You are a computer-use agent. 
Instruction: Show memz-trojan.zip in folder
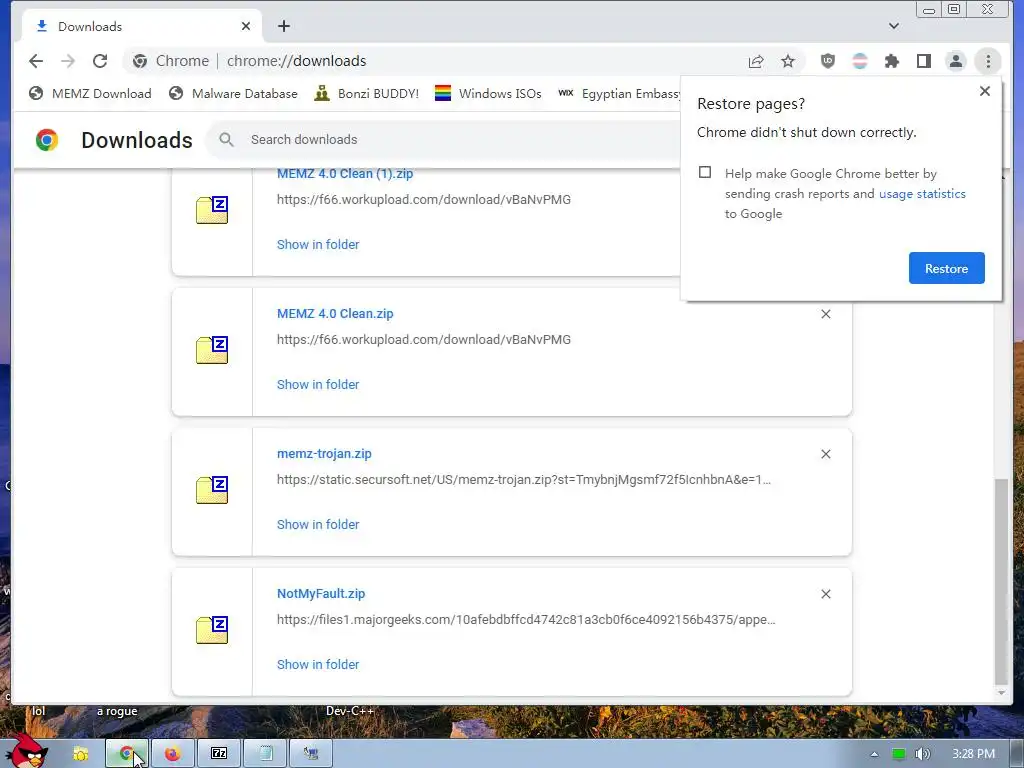(x=318, y=524)
